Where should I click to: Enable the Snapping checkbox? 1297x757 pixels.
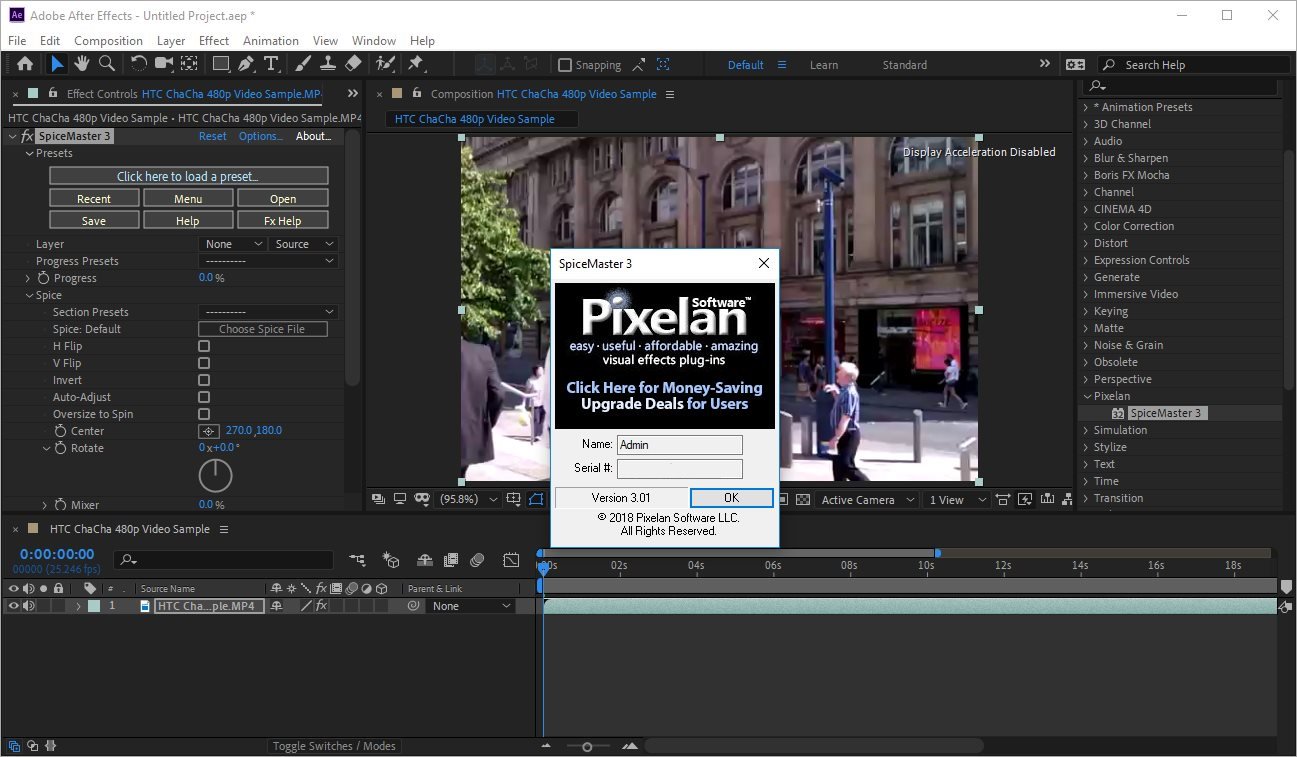coord(565,65)
